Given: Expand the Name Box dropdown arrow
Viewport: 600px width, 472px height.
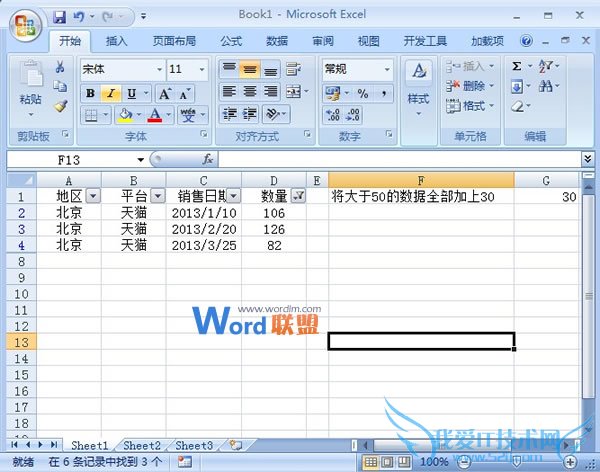Looking at the screenshot, I should [x=140, y=160].
